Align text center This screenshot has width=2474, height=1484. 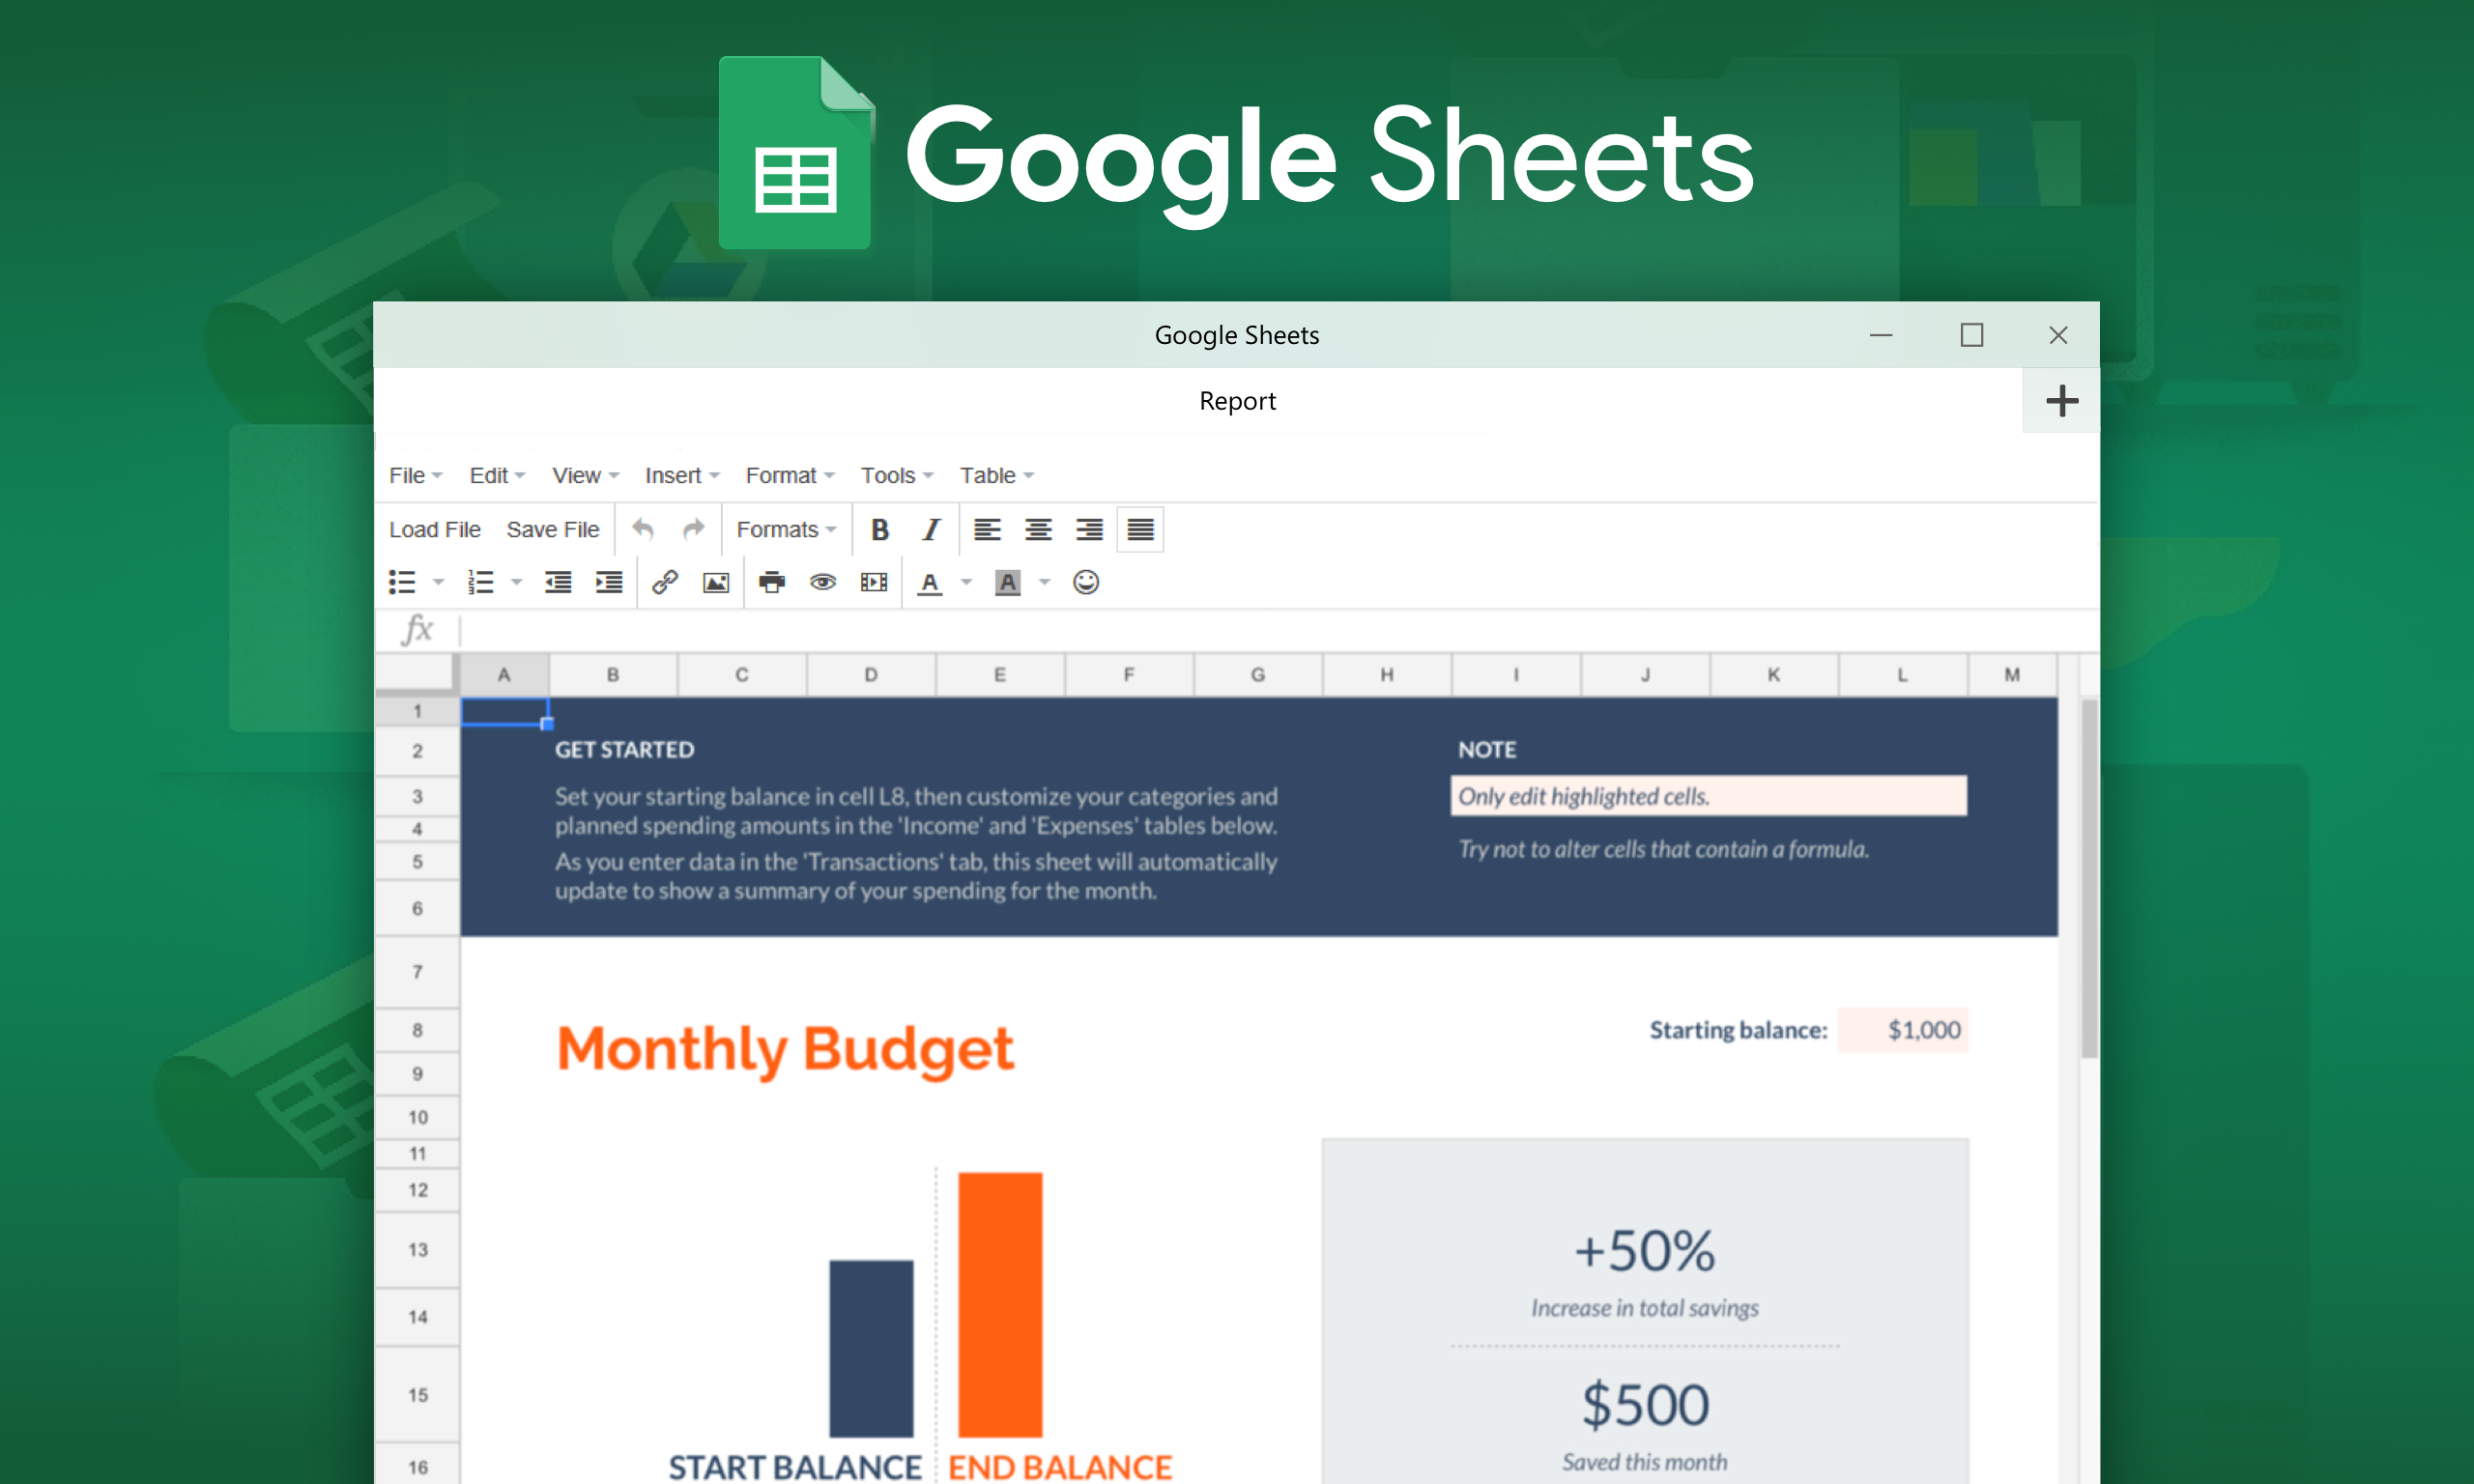pos(1038,530)
